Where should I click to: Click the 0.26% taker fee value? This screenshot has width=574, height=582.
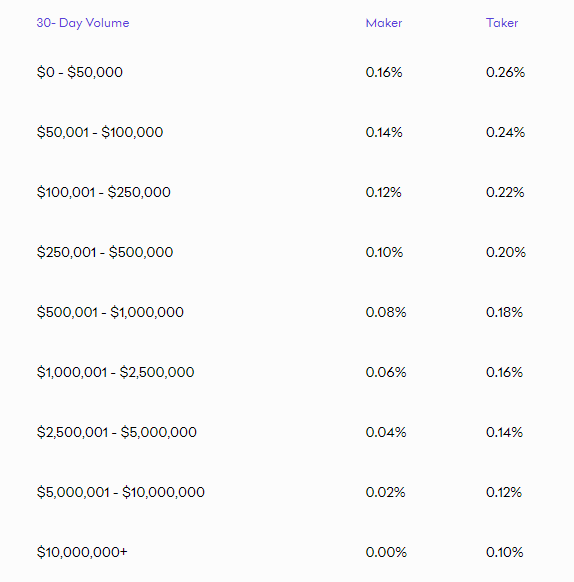(x=505, y=72)
